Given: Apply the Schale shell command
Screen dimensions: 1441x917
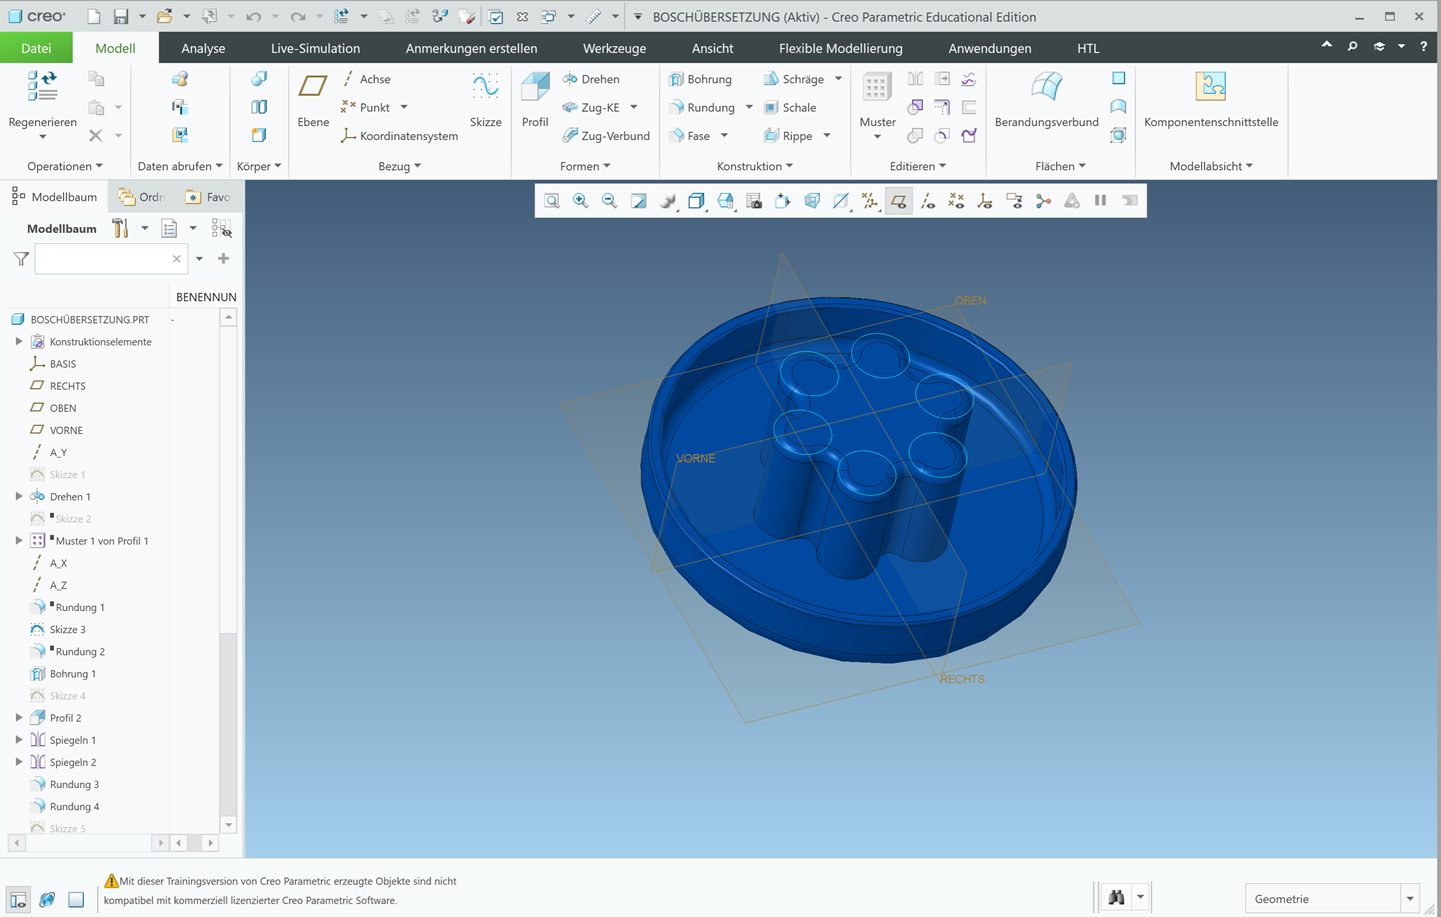Looking at the screenshot, I should pos(790,107).
